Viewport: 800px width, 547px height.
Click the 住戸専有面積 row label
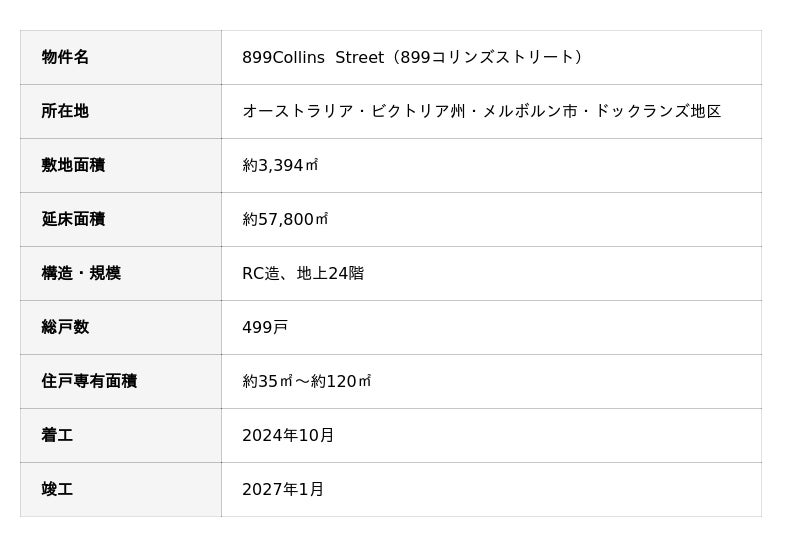[x=89, y=381]
